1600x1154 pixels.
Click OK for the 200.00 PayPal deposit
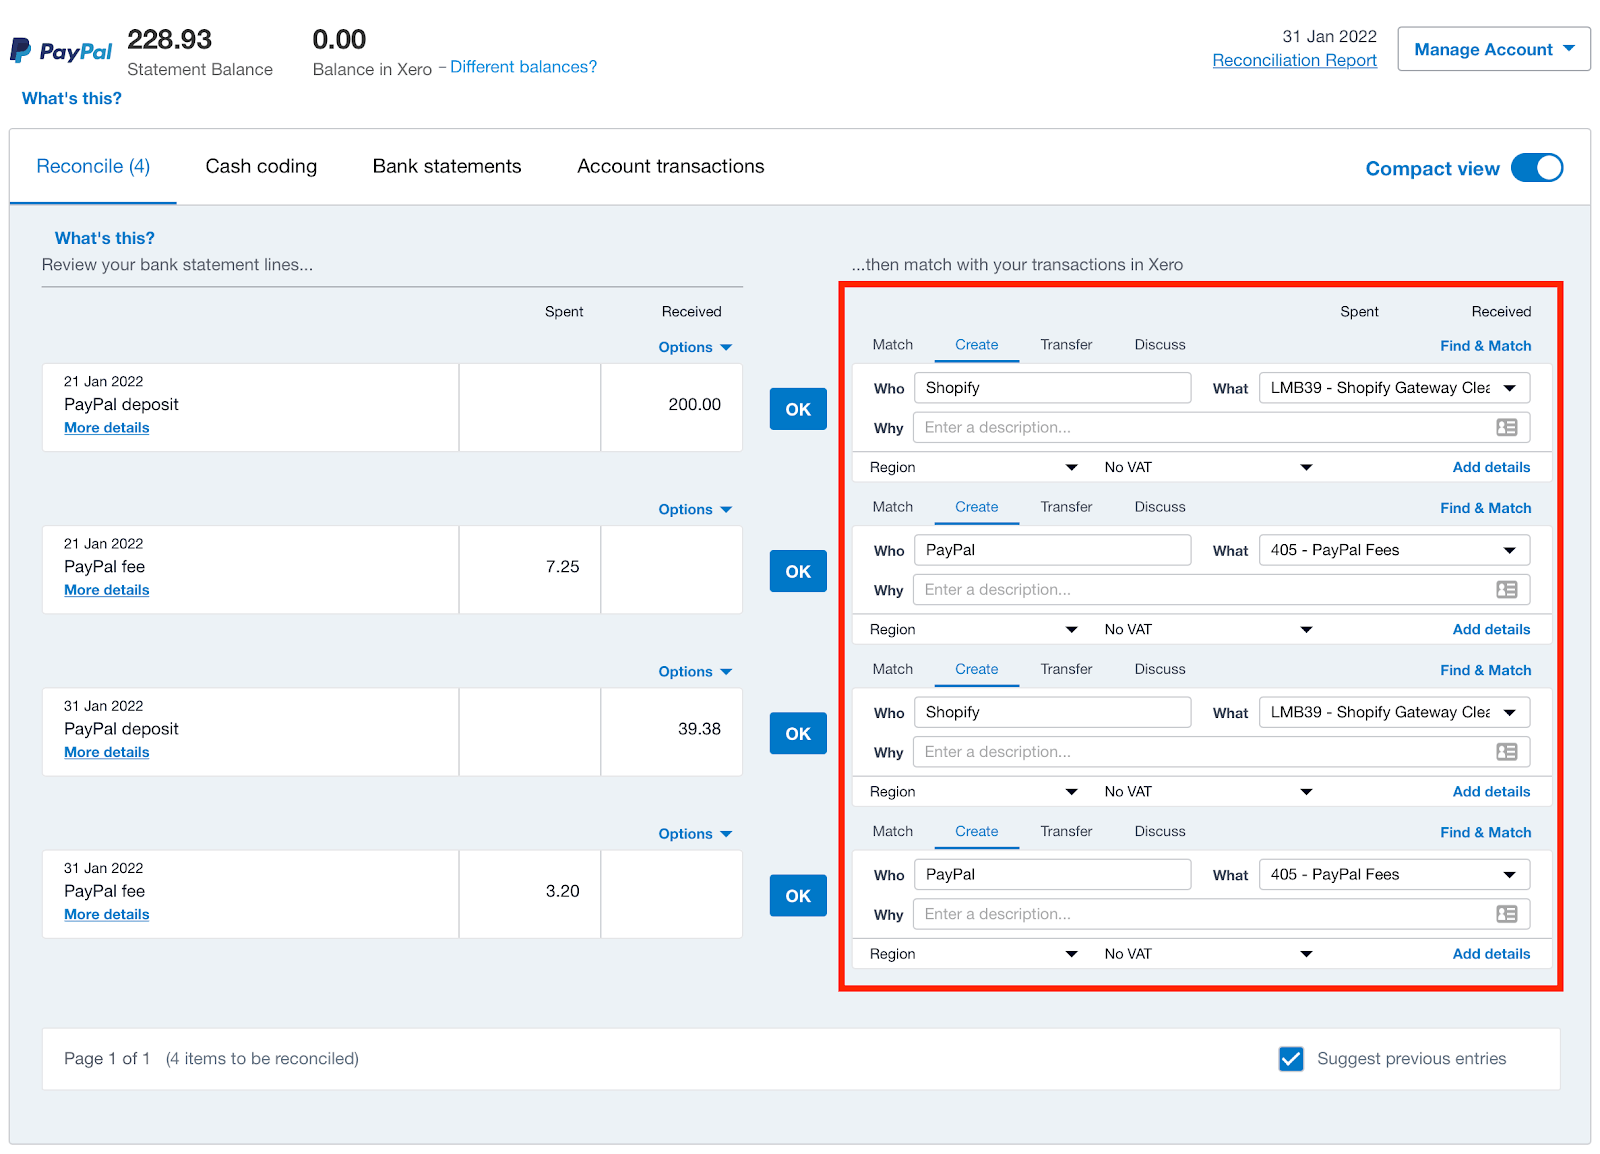[797, 408]
